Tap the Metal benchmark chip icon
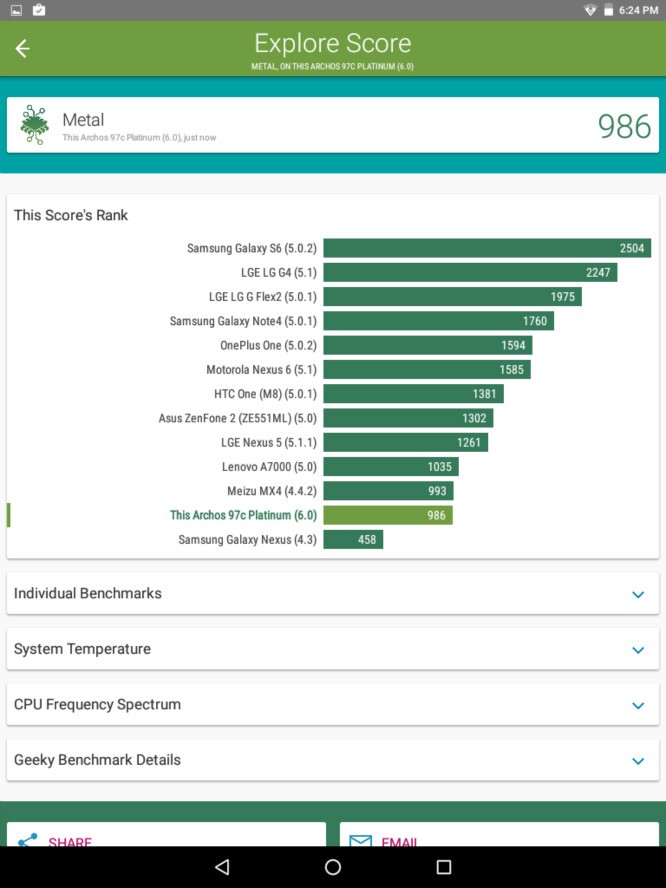The width and height of the screenshot is (666, 888). point(35,125)
